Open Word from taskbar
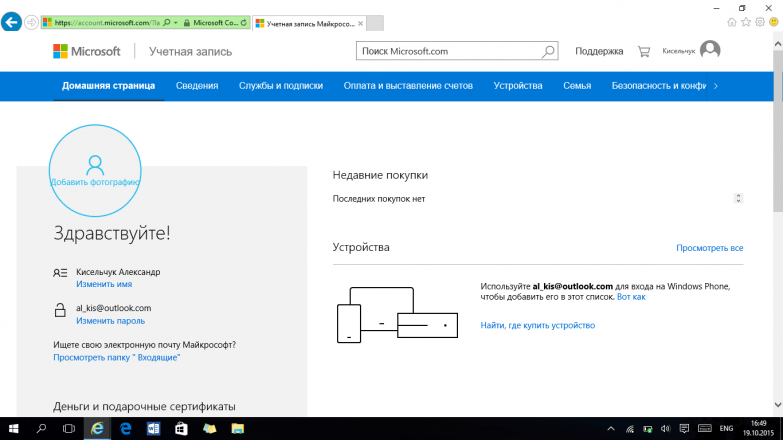The image size is (783, 440). pos(153,429)
